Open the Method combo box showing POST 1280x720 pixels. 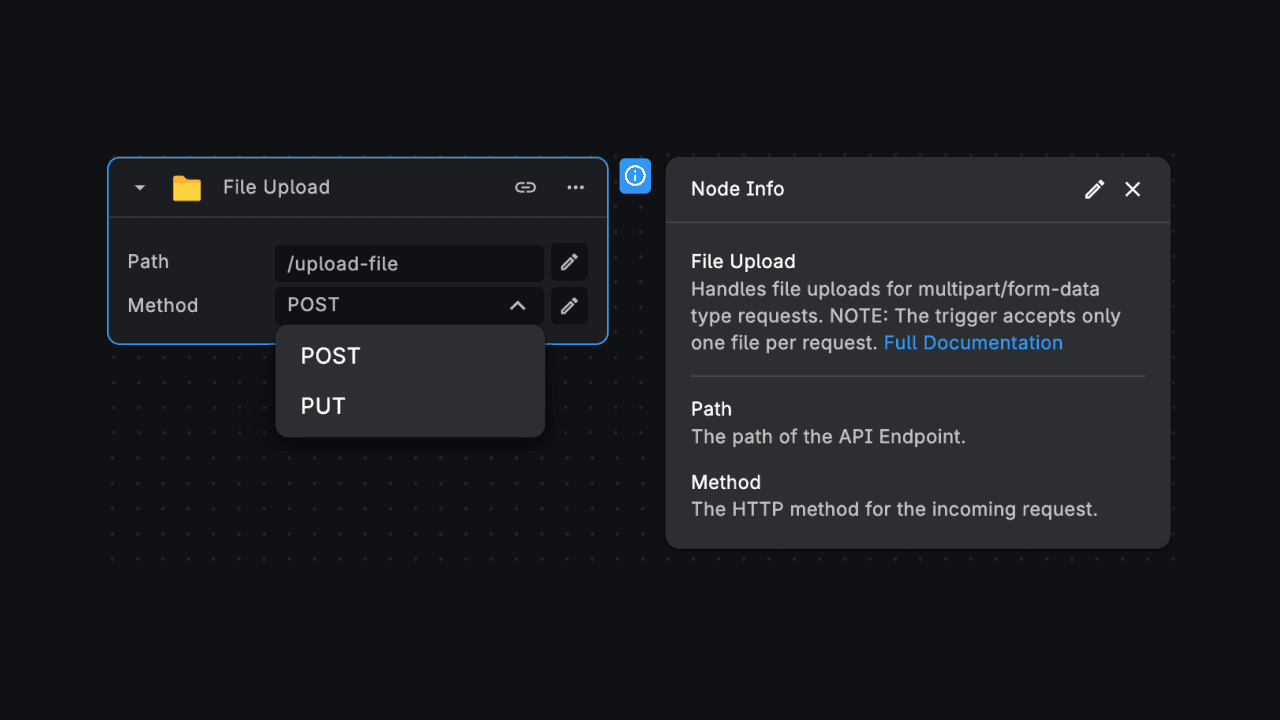coord(400,305)
